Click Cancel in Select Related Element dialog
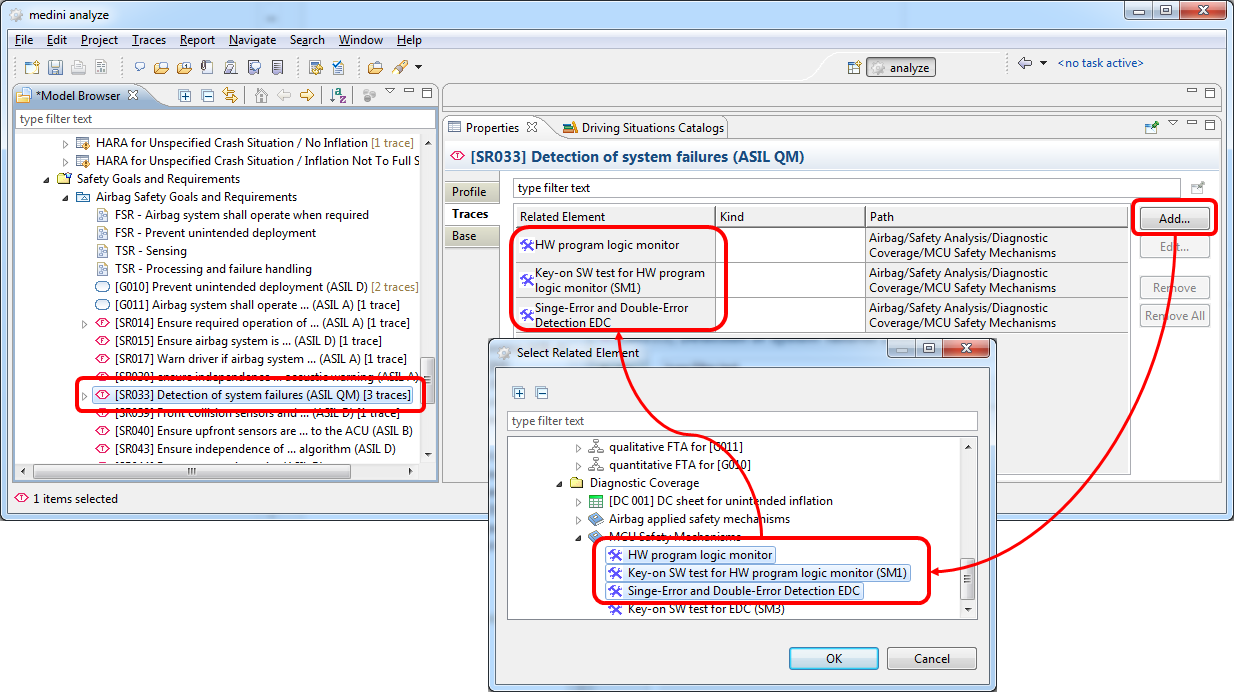Viewport: 1234px width, 692px height. (932, 659)
